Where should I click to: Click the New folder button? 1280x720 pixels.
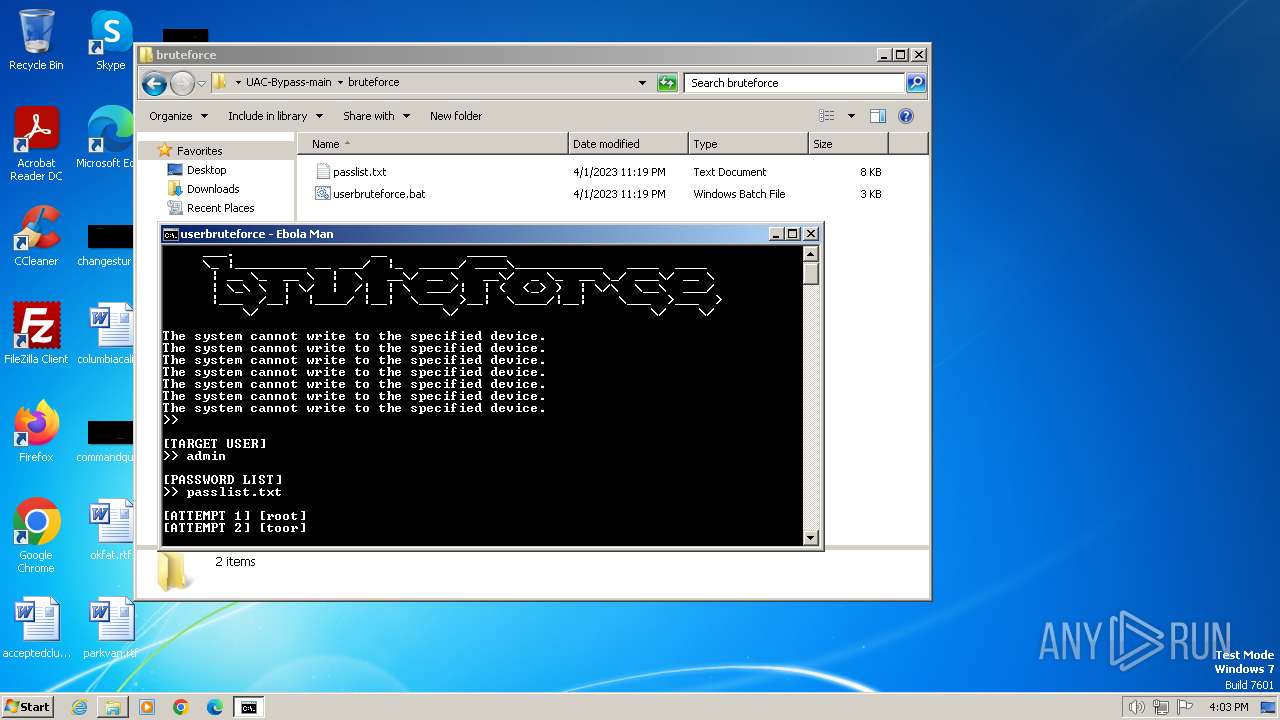point(456,116)
